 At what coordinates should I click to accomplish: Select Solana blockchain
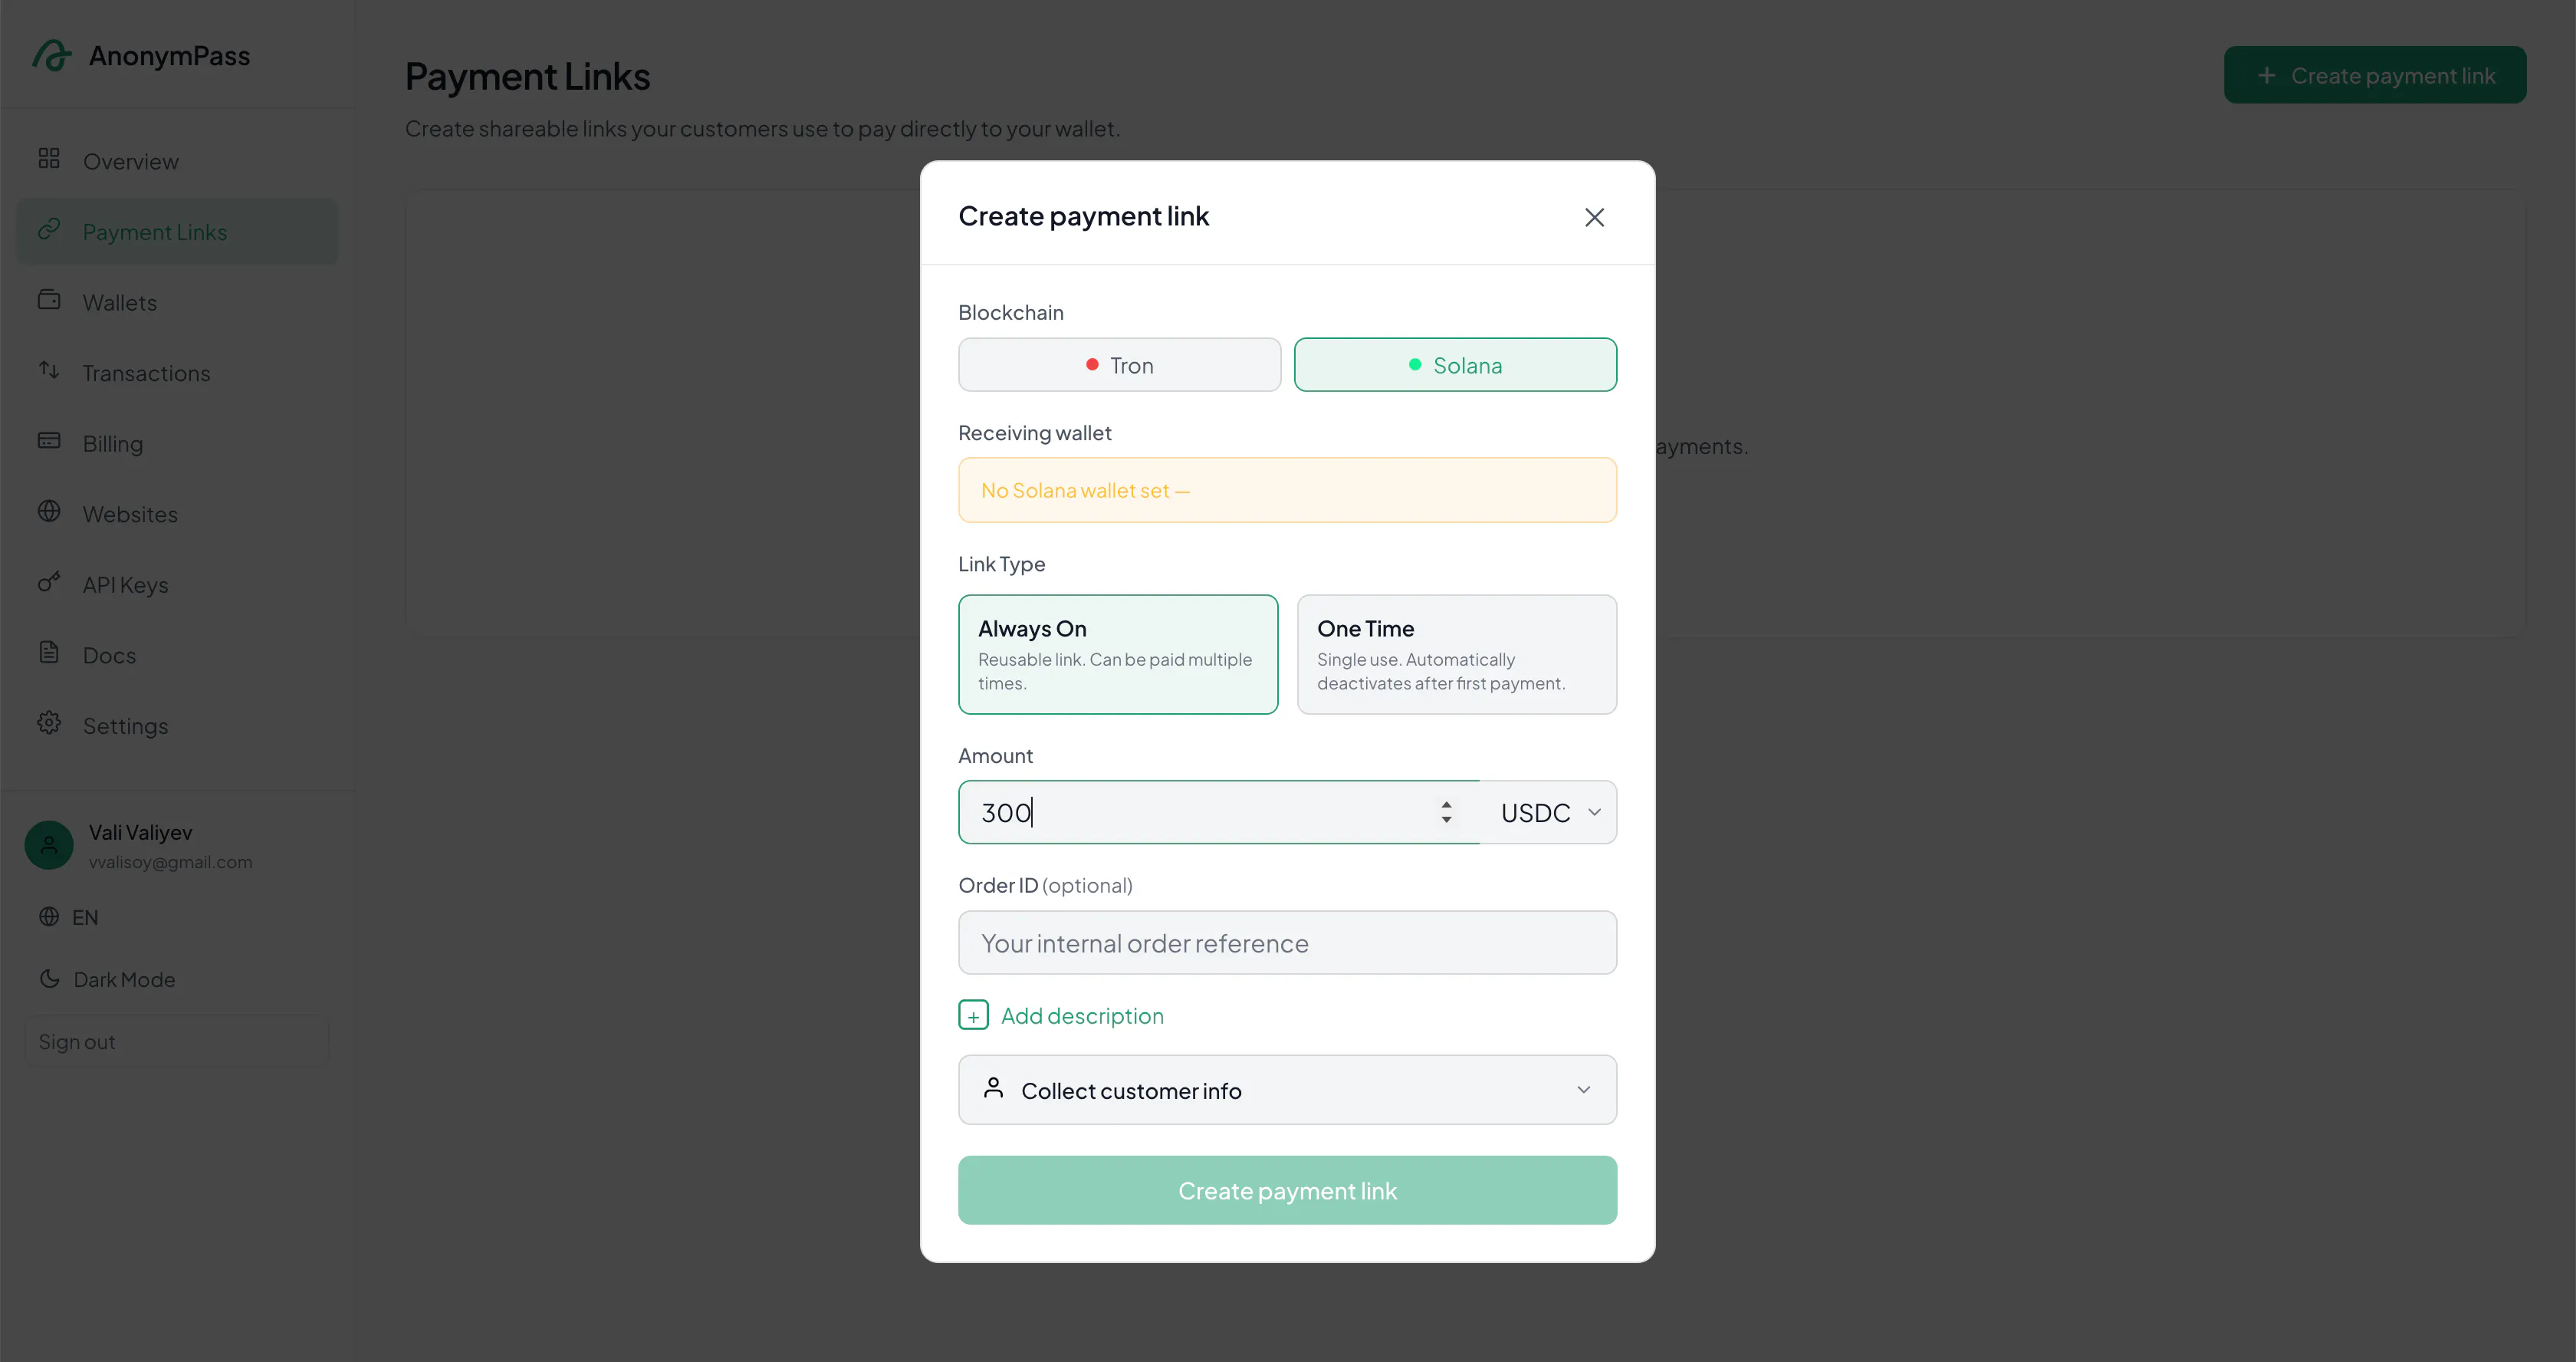[x=1455, y=365]
